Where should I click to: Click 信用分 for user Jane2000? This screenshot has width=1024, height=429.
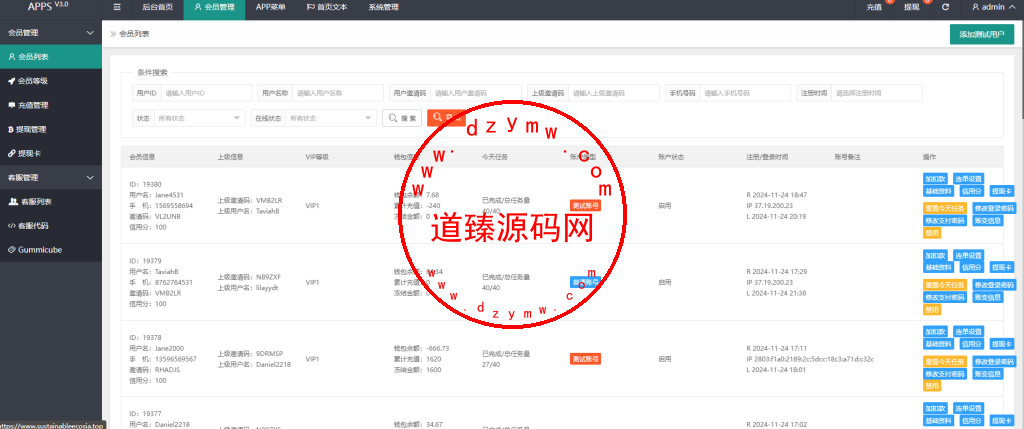coord(971,344)
